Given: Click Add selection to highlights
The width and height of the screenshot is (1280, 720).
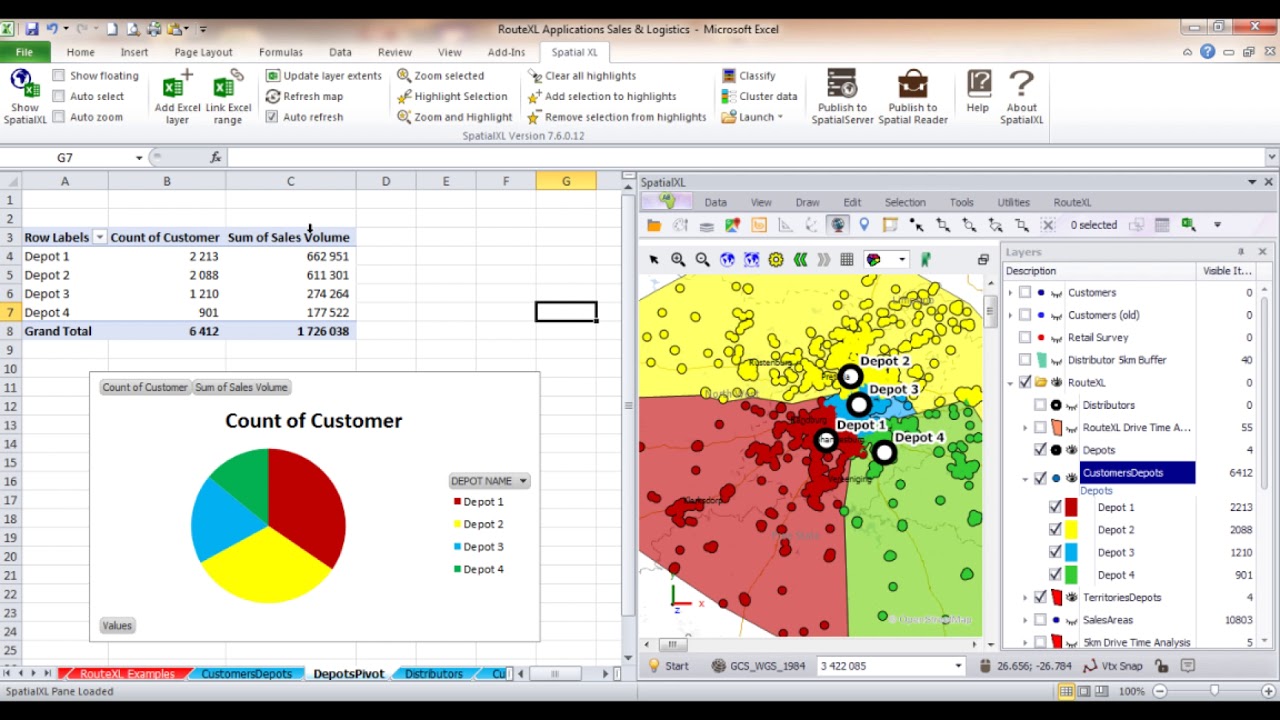Looking at the screenshot, I should tap(601, 96).
